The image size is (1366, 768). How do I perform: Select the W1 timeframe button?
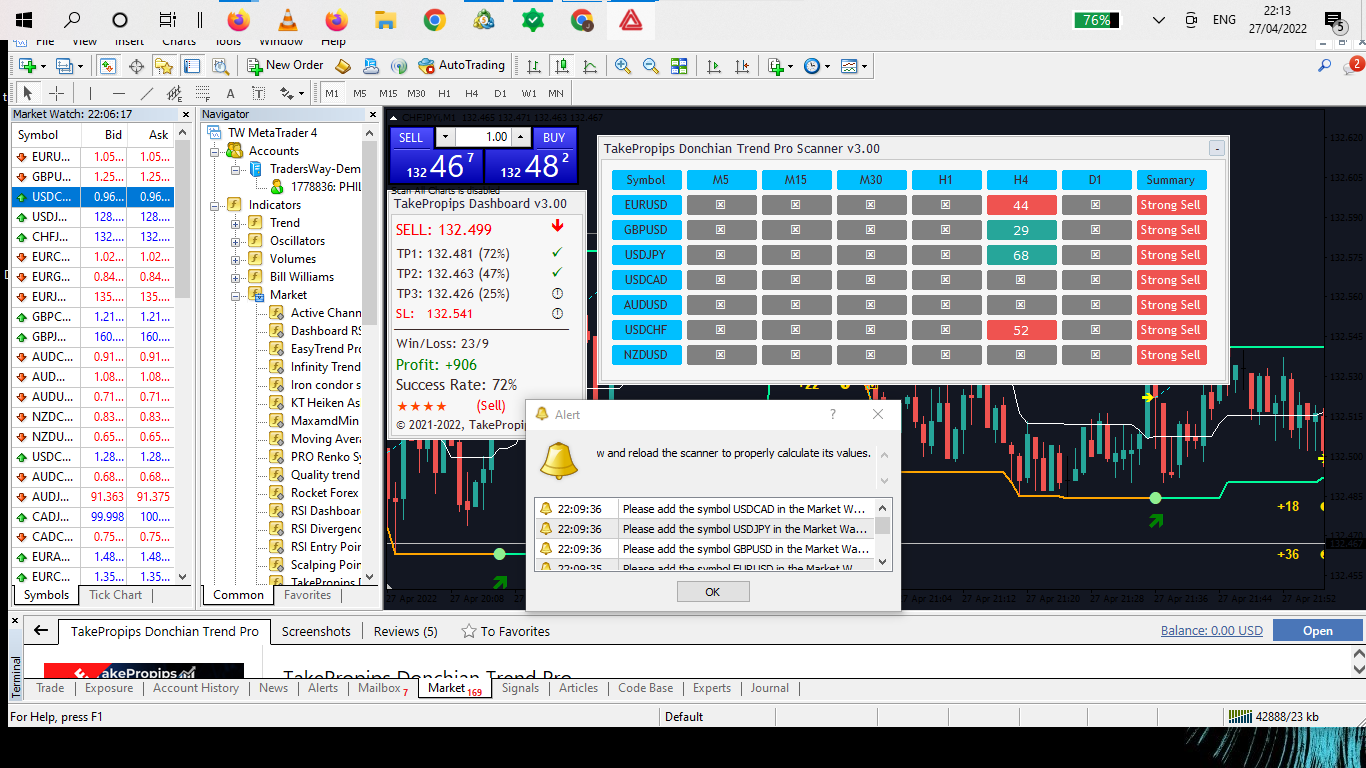(x=529, y=93)
